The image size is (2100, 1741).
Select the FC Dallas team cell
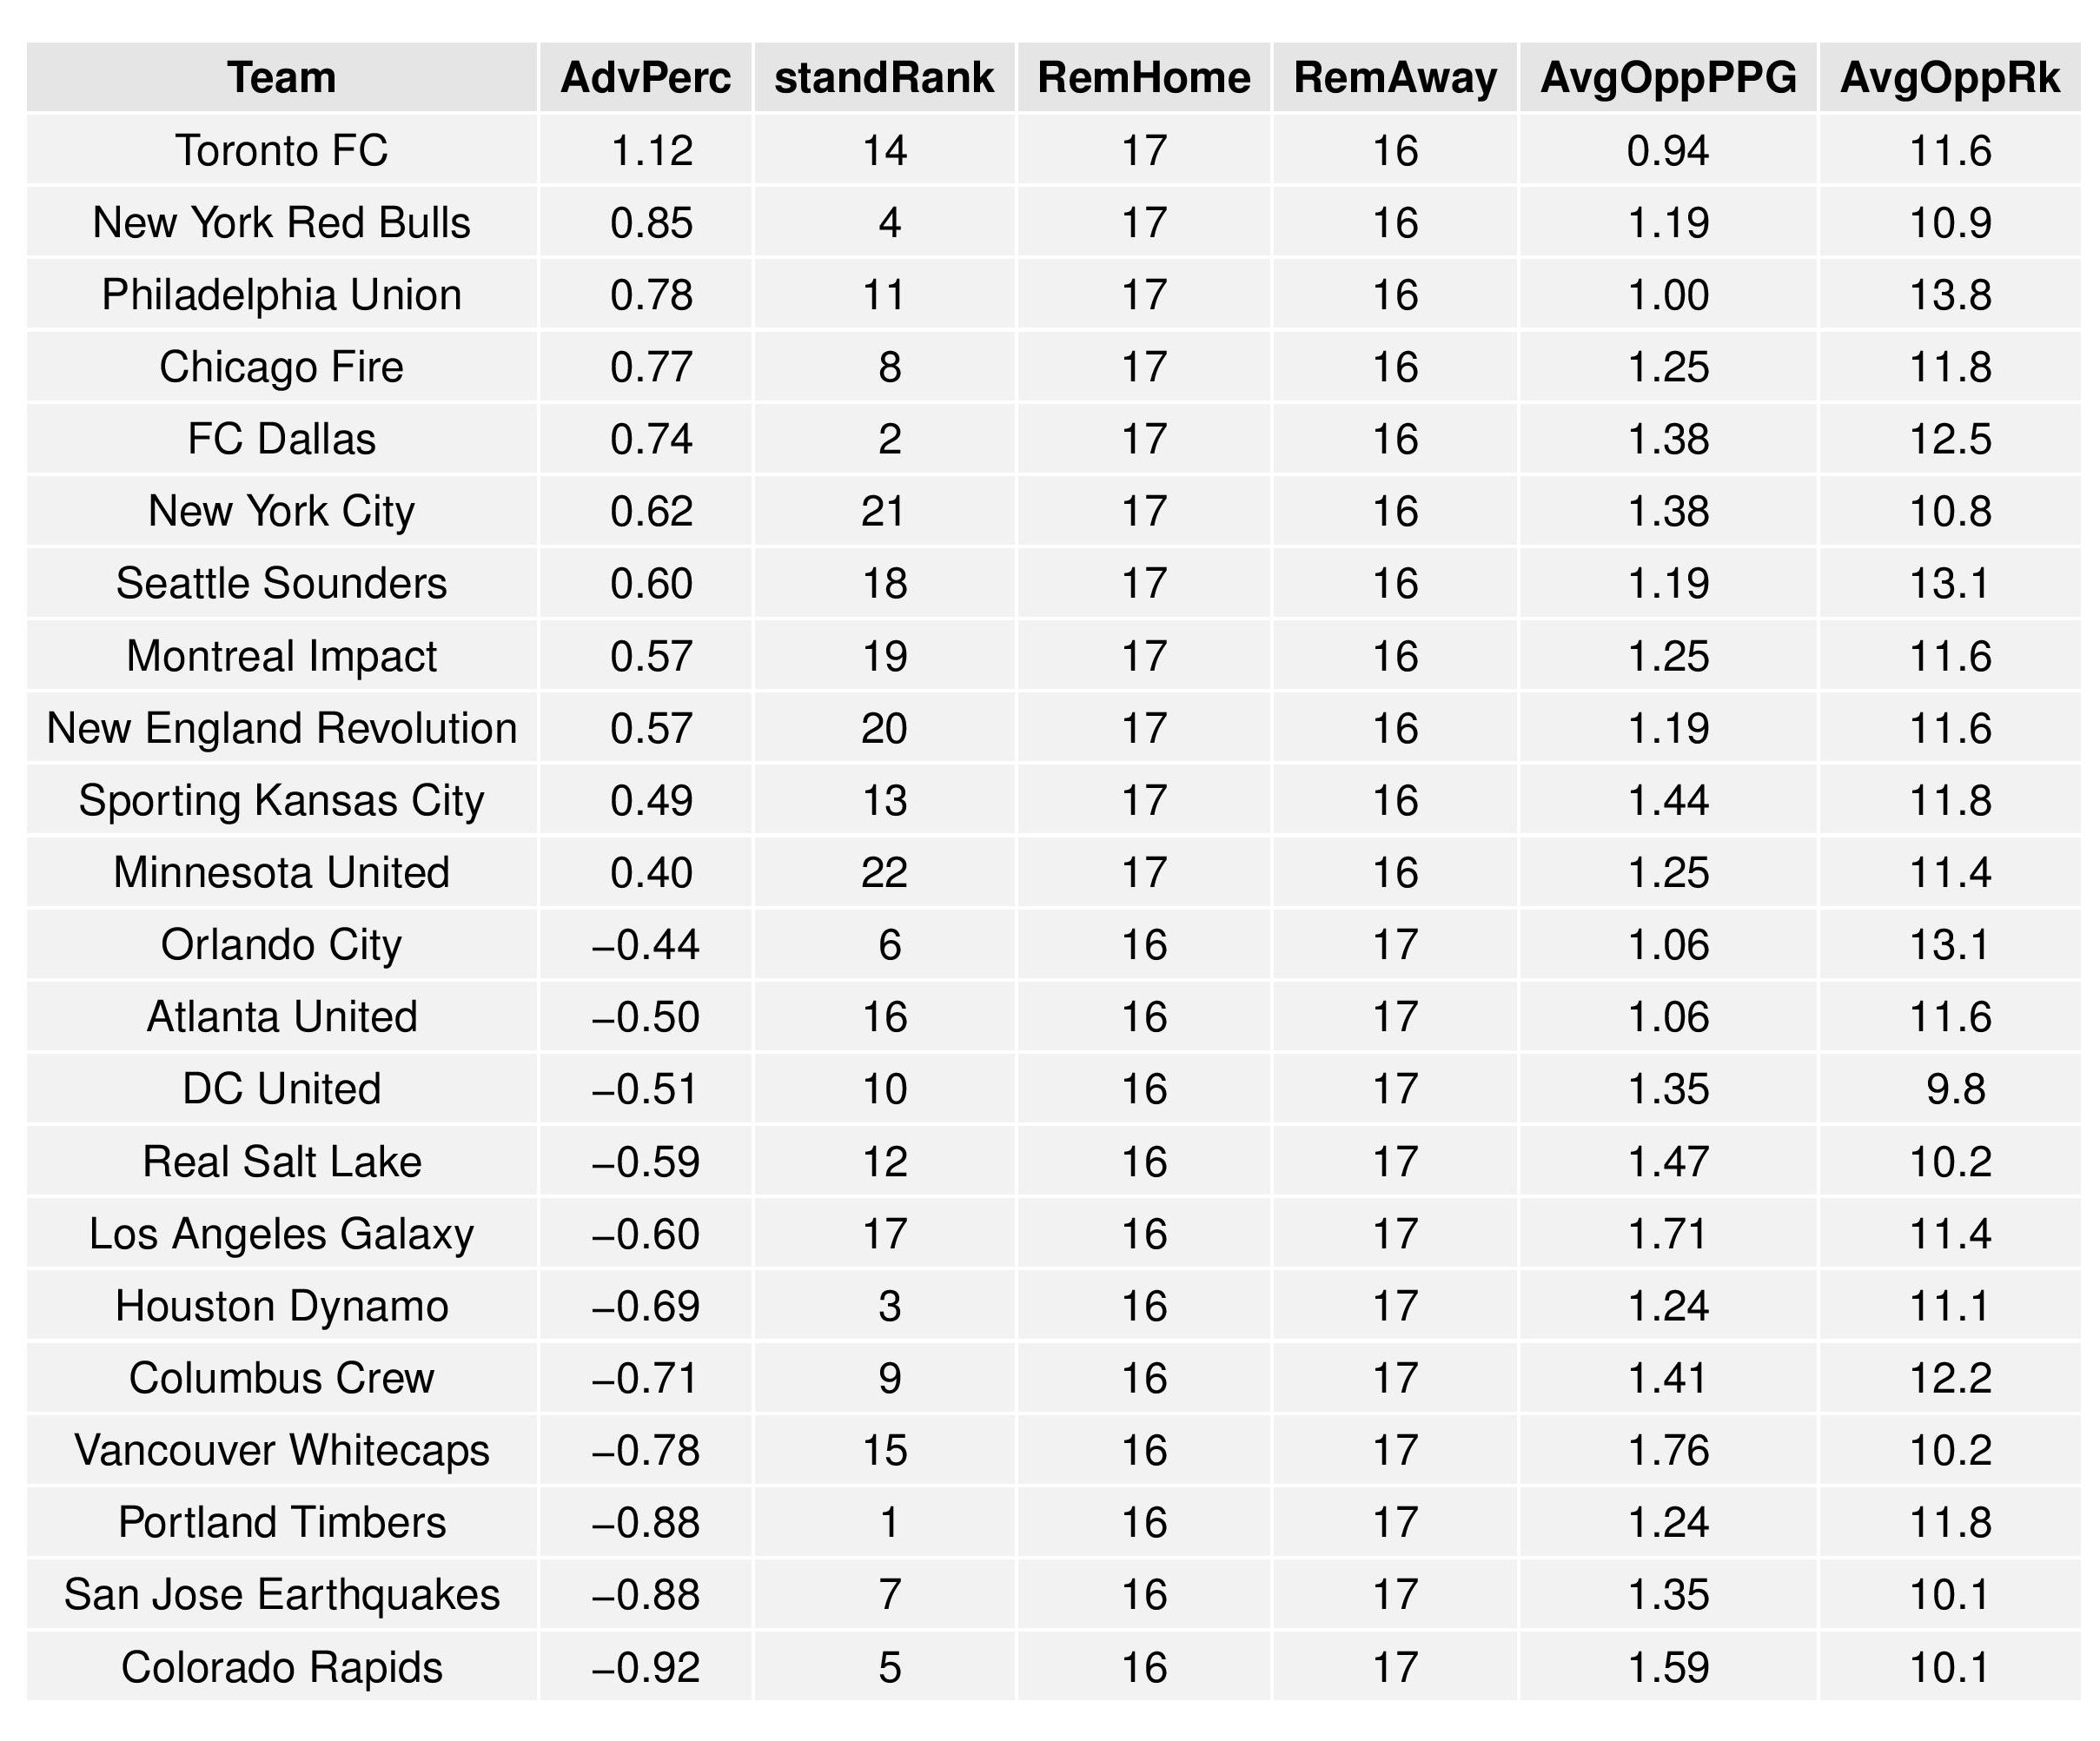tap(281, 439)
